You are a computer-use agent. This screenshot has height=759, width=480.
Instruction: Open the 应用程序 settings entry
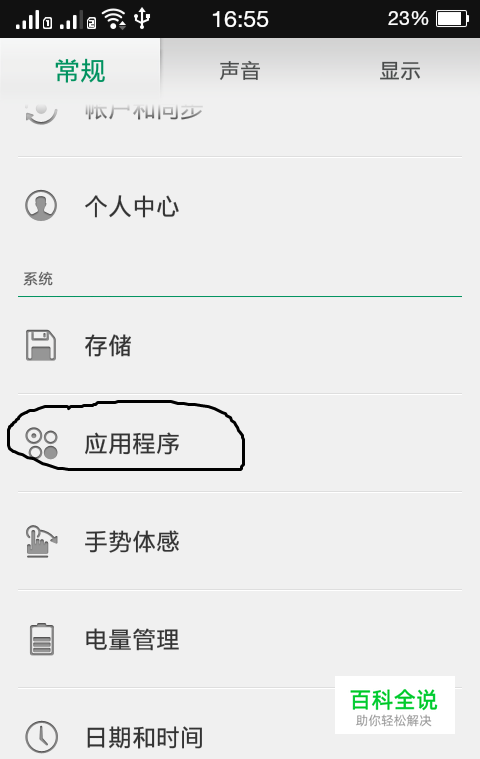point(240,443)
